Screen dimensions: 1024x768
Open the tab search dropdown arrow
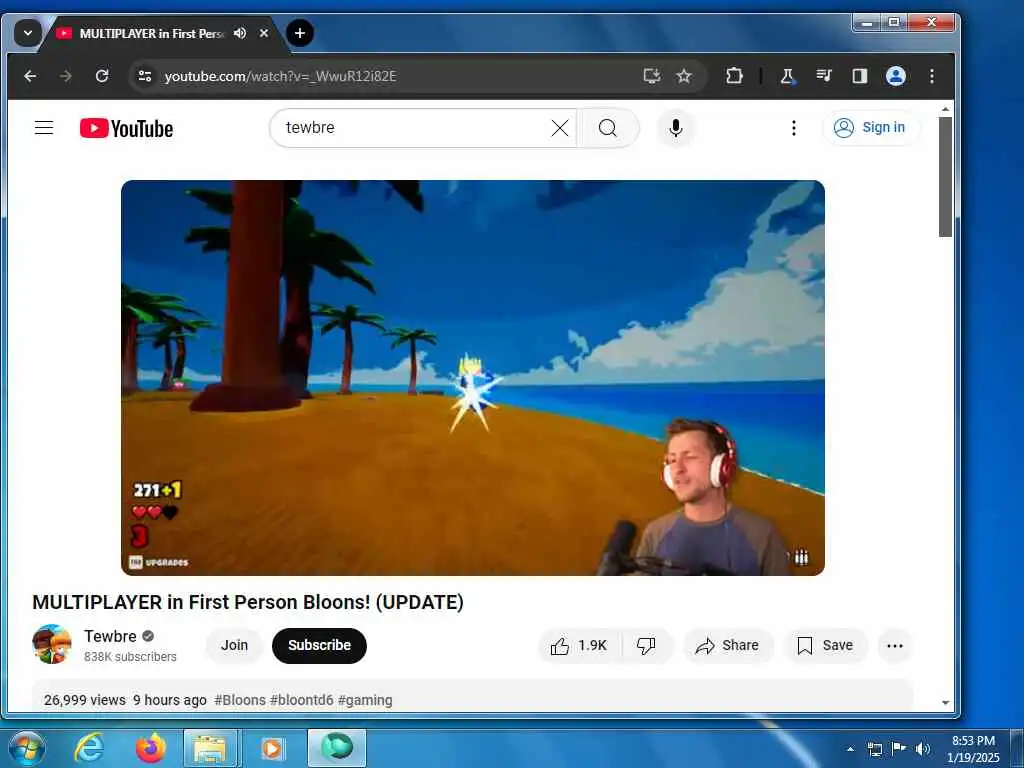click(x=27, y=33)
